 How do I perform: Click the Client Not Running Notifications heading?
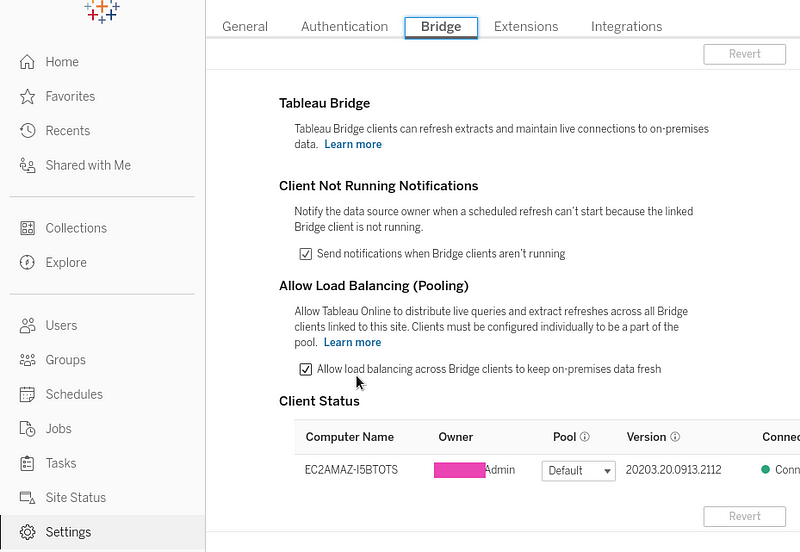(x=379, y=186)
